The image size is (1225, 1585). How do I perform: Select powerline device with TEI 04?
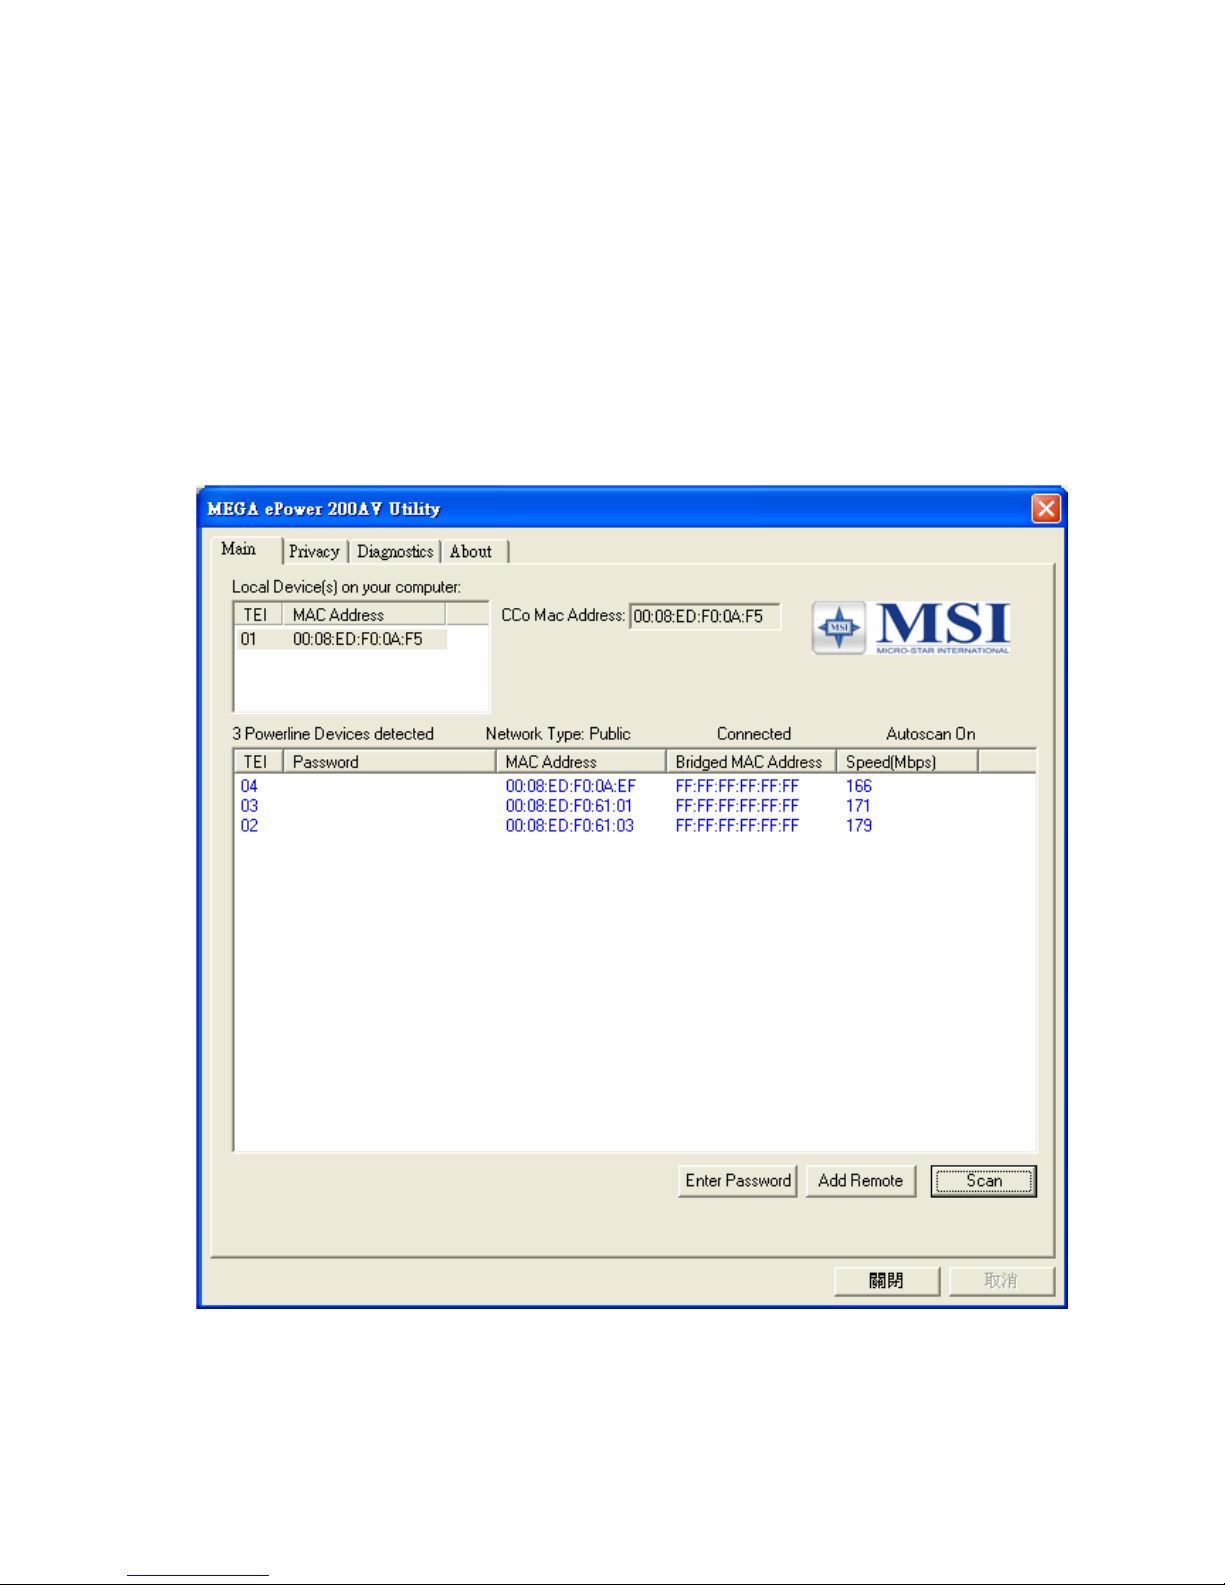click(249, 787)
